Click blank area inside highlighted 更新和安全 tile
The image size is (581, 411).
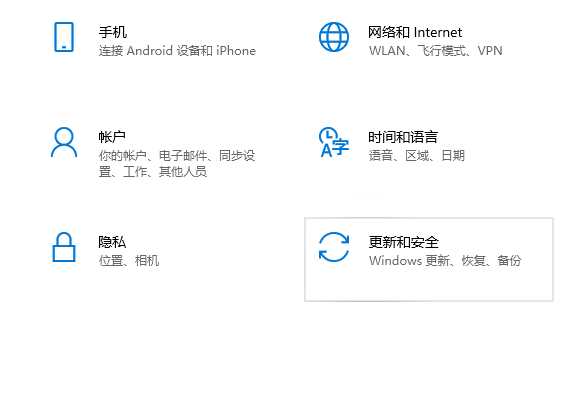428,285
